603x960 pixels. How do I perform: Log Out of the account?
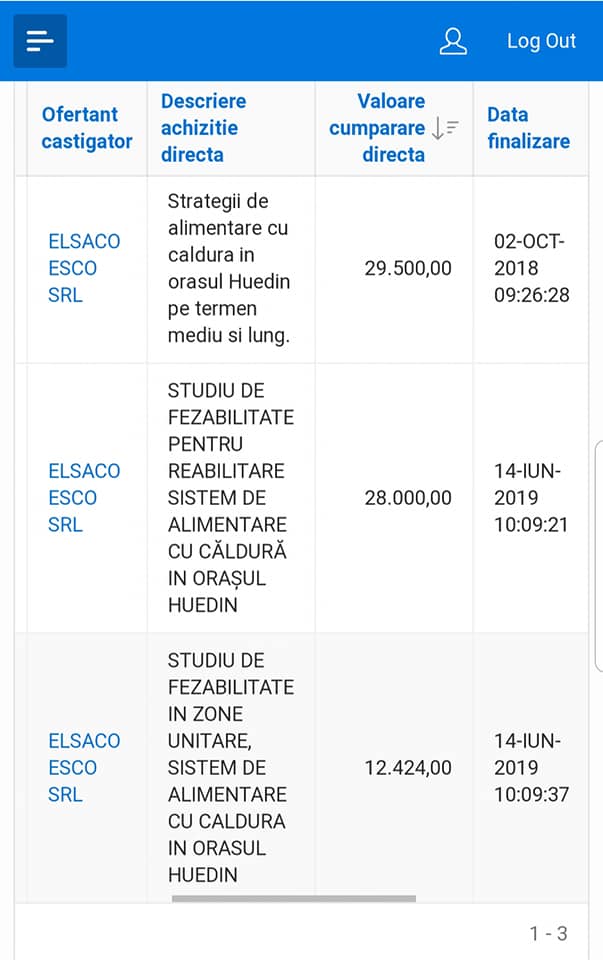coord(541,41)
